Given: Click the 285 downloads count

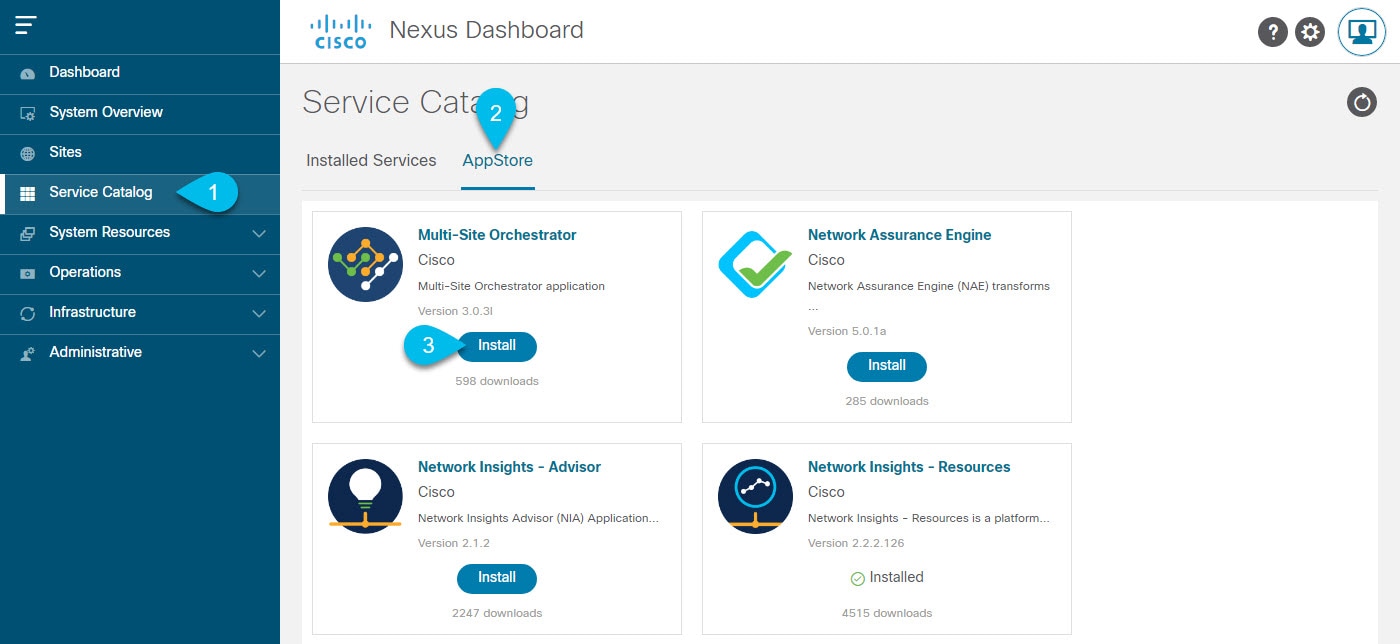Looking at the screenshot, I should tap(887, 401).
